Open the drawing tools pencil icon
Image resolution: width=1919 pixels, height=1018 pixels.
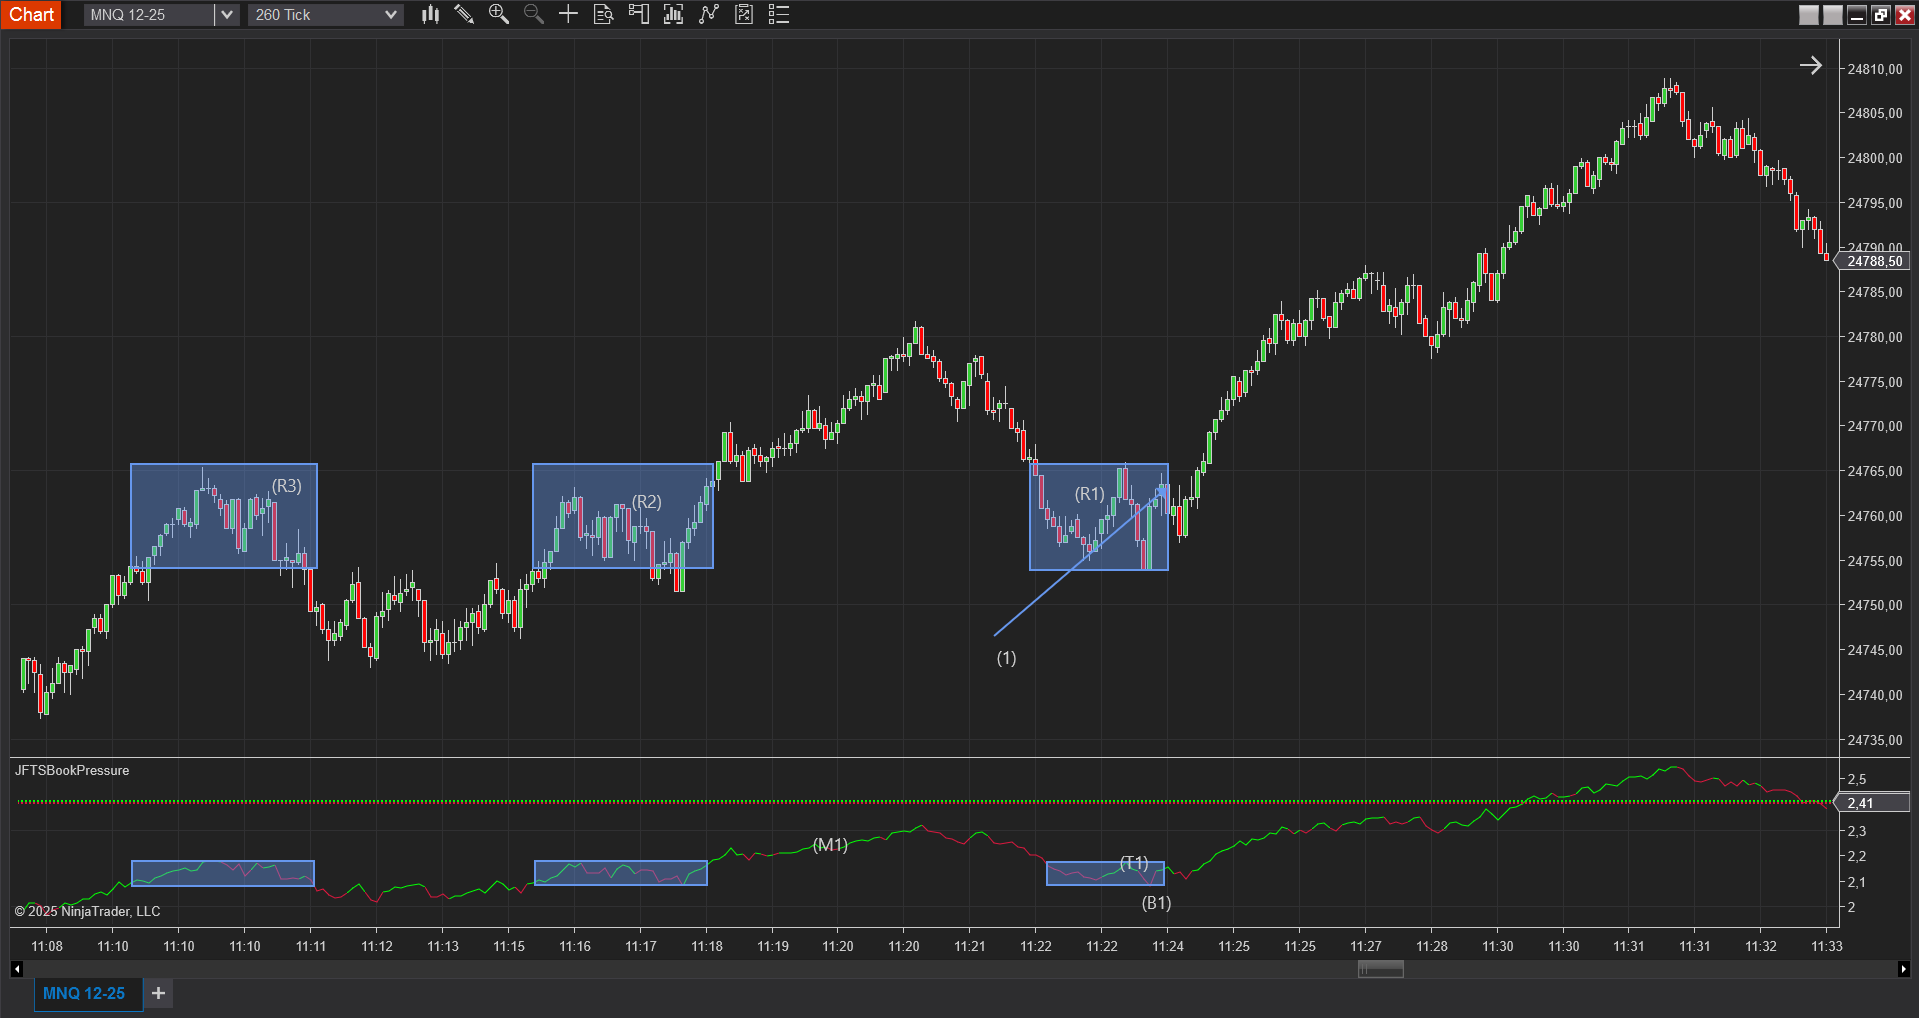click(464, 14)
